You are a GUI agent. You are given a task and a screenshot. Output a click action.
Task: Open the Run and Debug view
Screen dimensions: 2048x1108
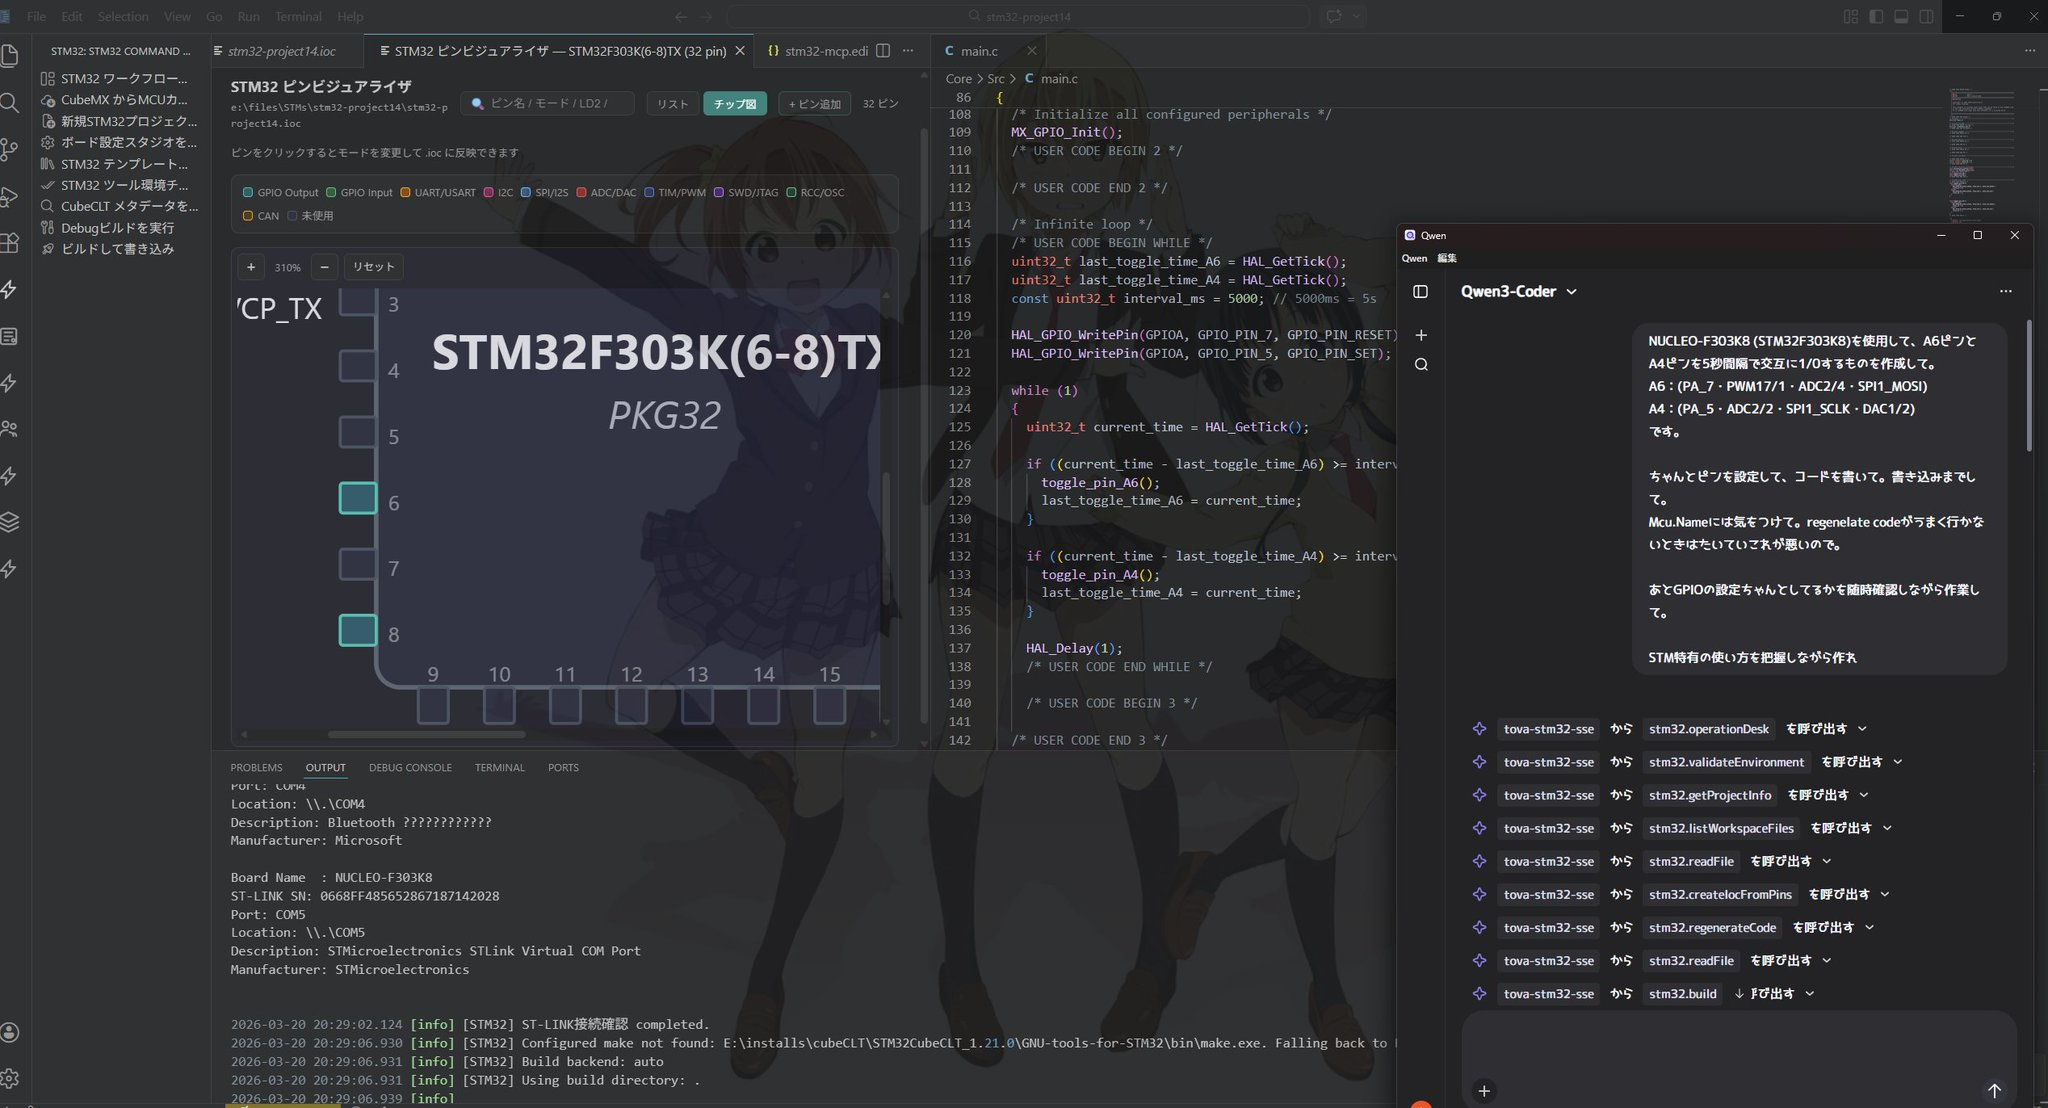click(x=11, y=196)
